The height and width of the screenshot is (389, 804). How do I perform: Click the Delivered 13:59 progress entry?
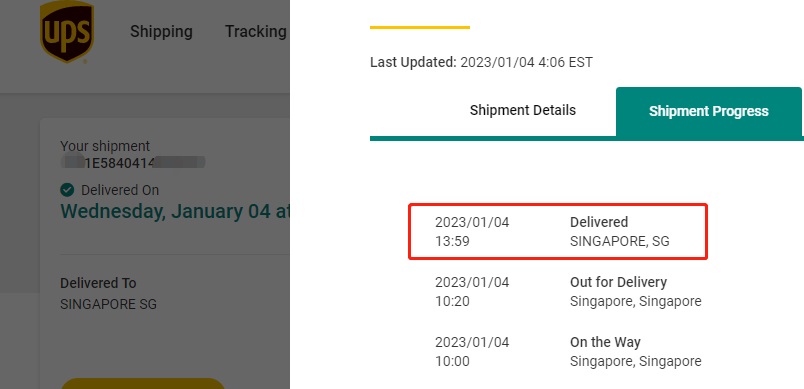pos(558,231)
